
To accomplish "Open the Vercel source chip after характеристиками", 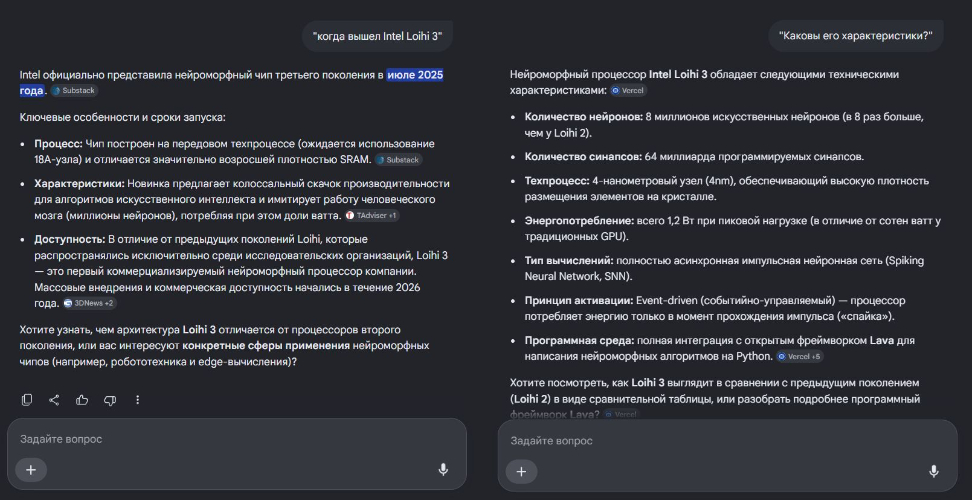I will [x=629, y=90].
